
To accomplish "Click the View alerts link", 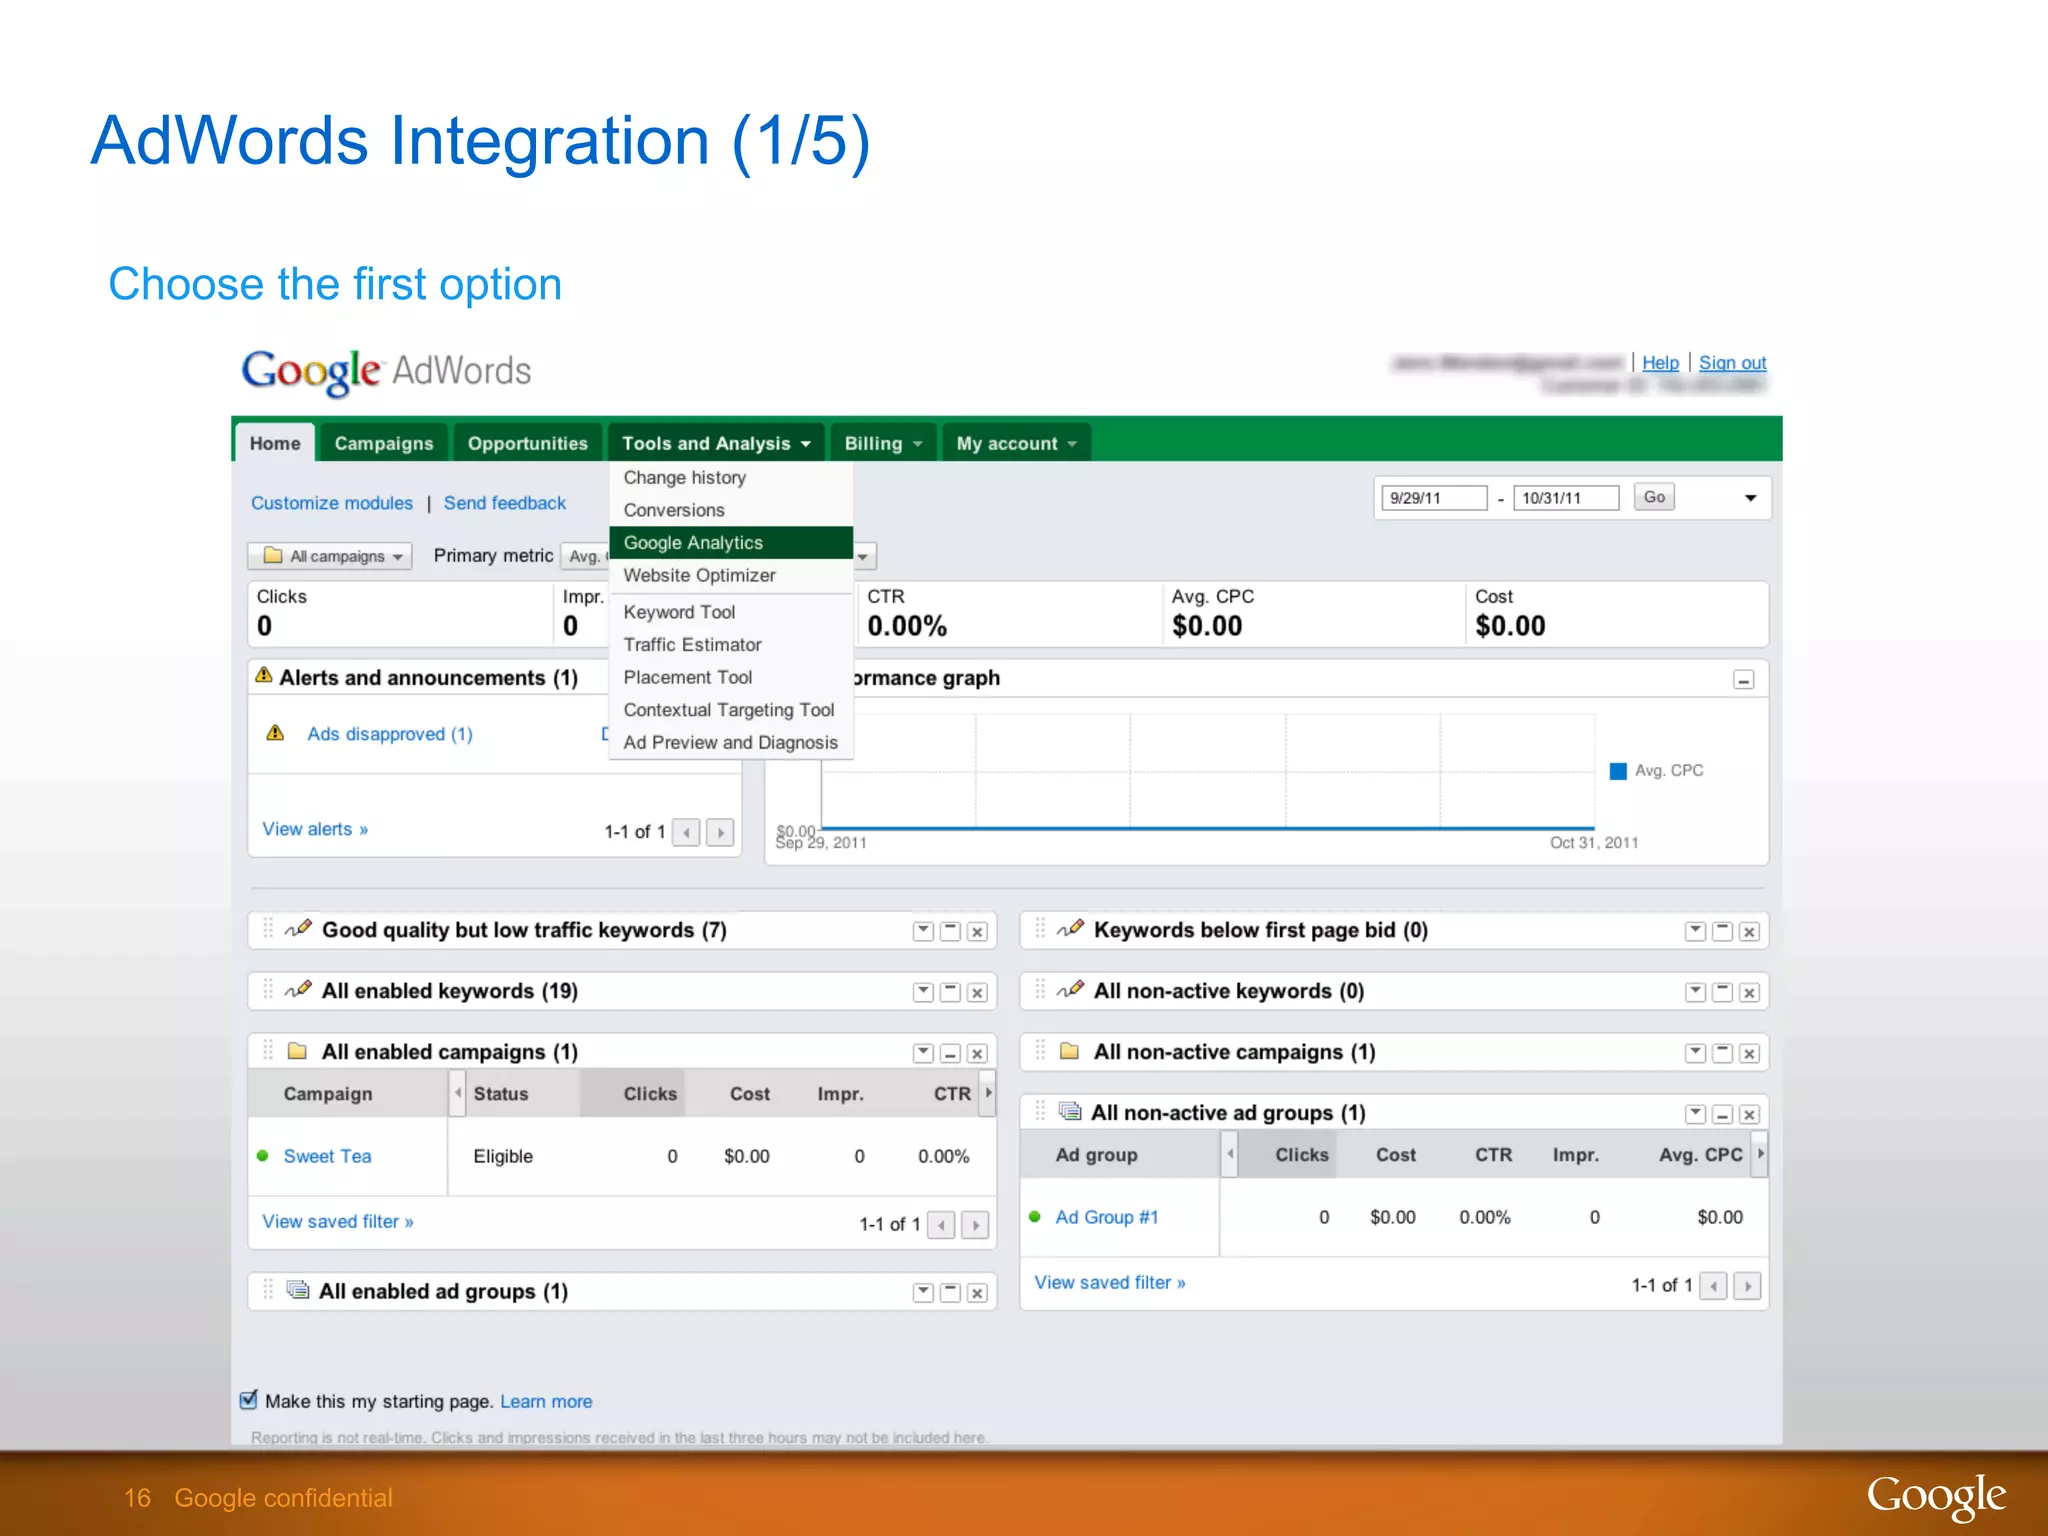I will 315,829.
